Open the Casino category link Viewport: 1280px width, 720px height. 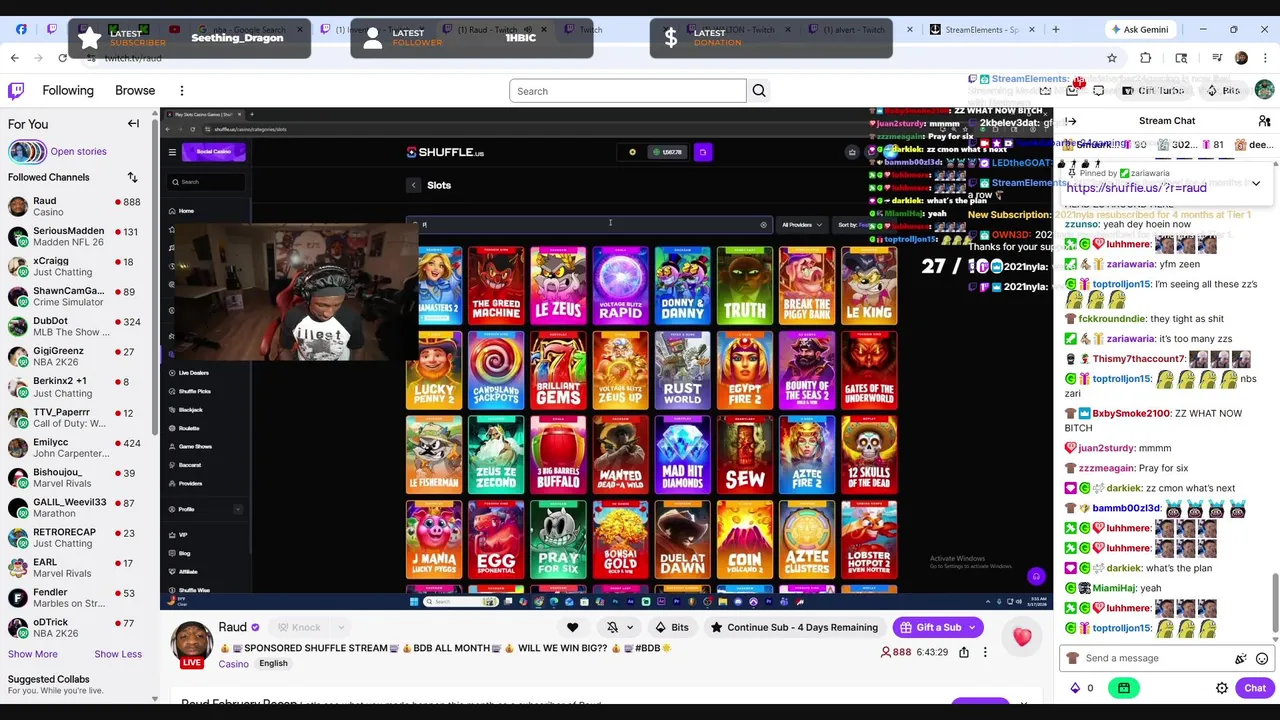pos(233,664)
